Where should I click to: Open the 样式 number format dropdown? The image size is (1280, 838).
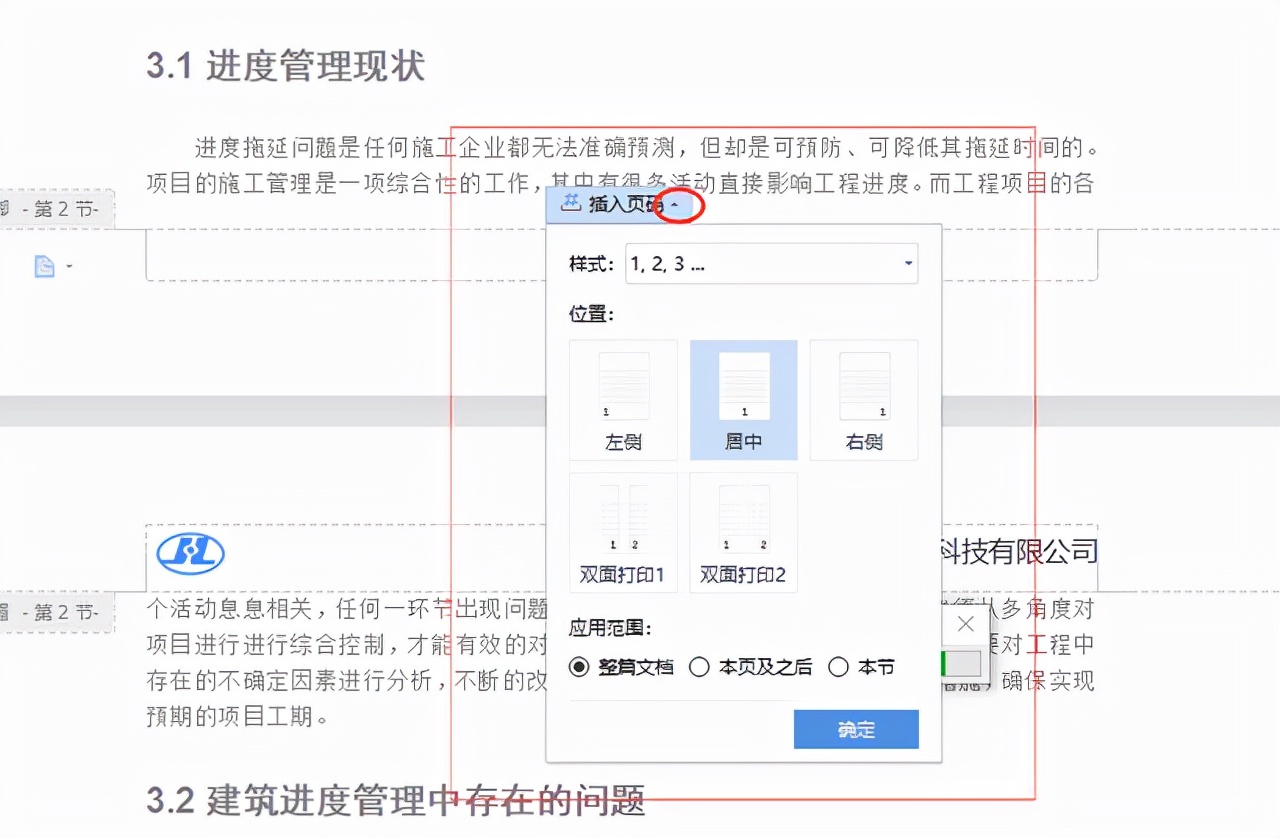pyautogui.click(x=906, y=264)
